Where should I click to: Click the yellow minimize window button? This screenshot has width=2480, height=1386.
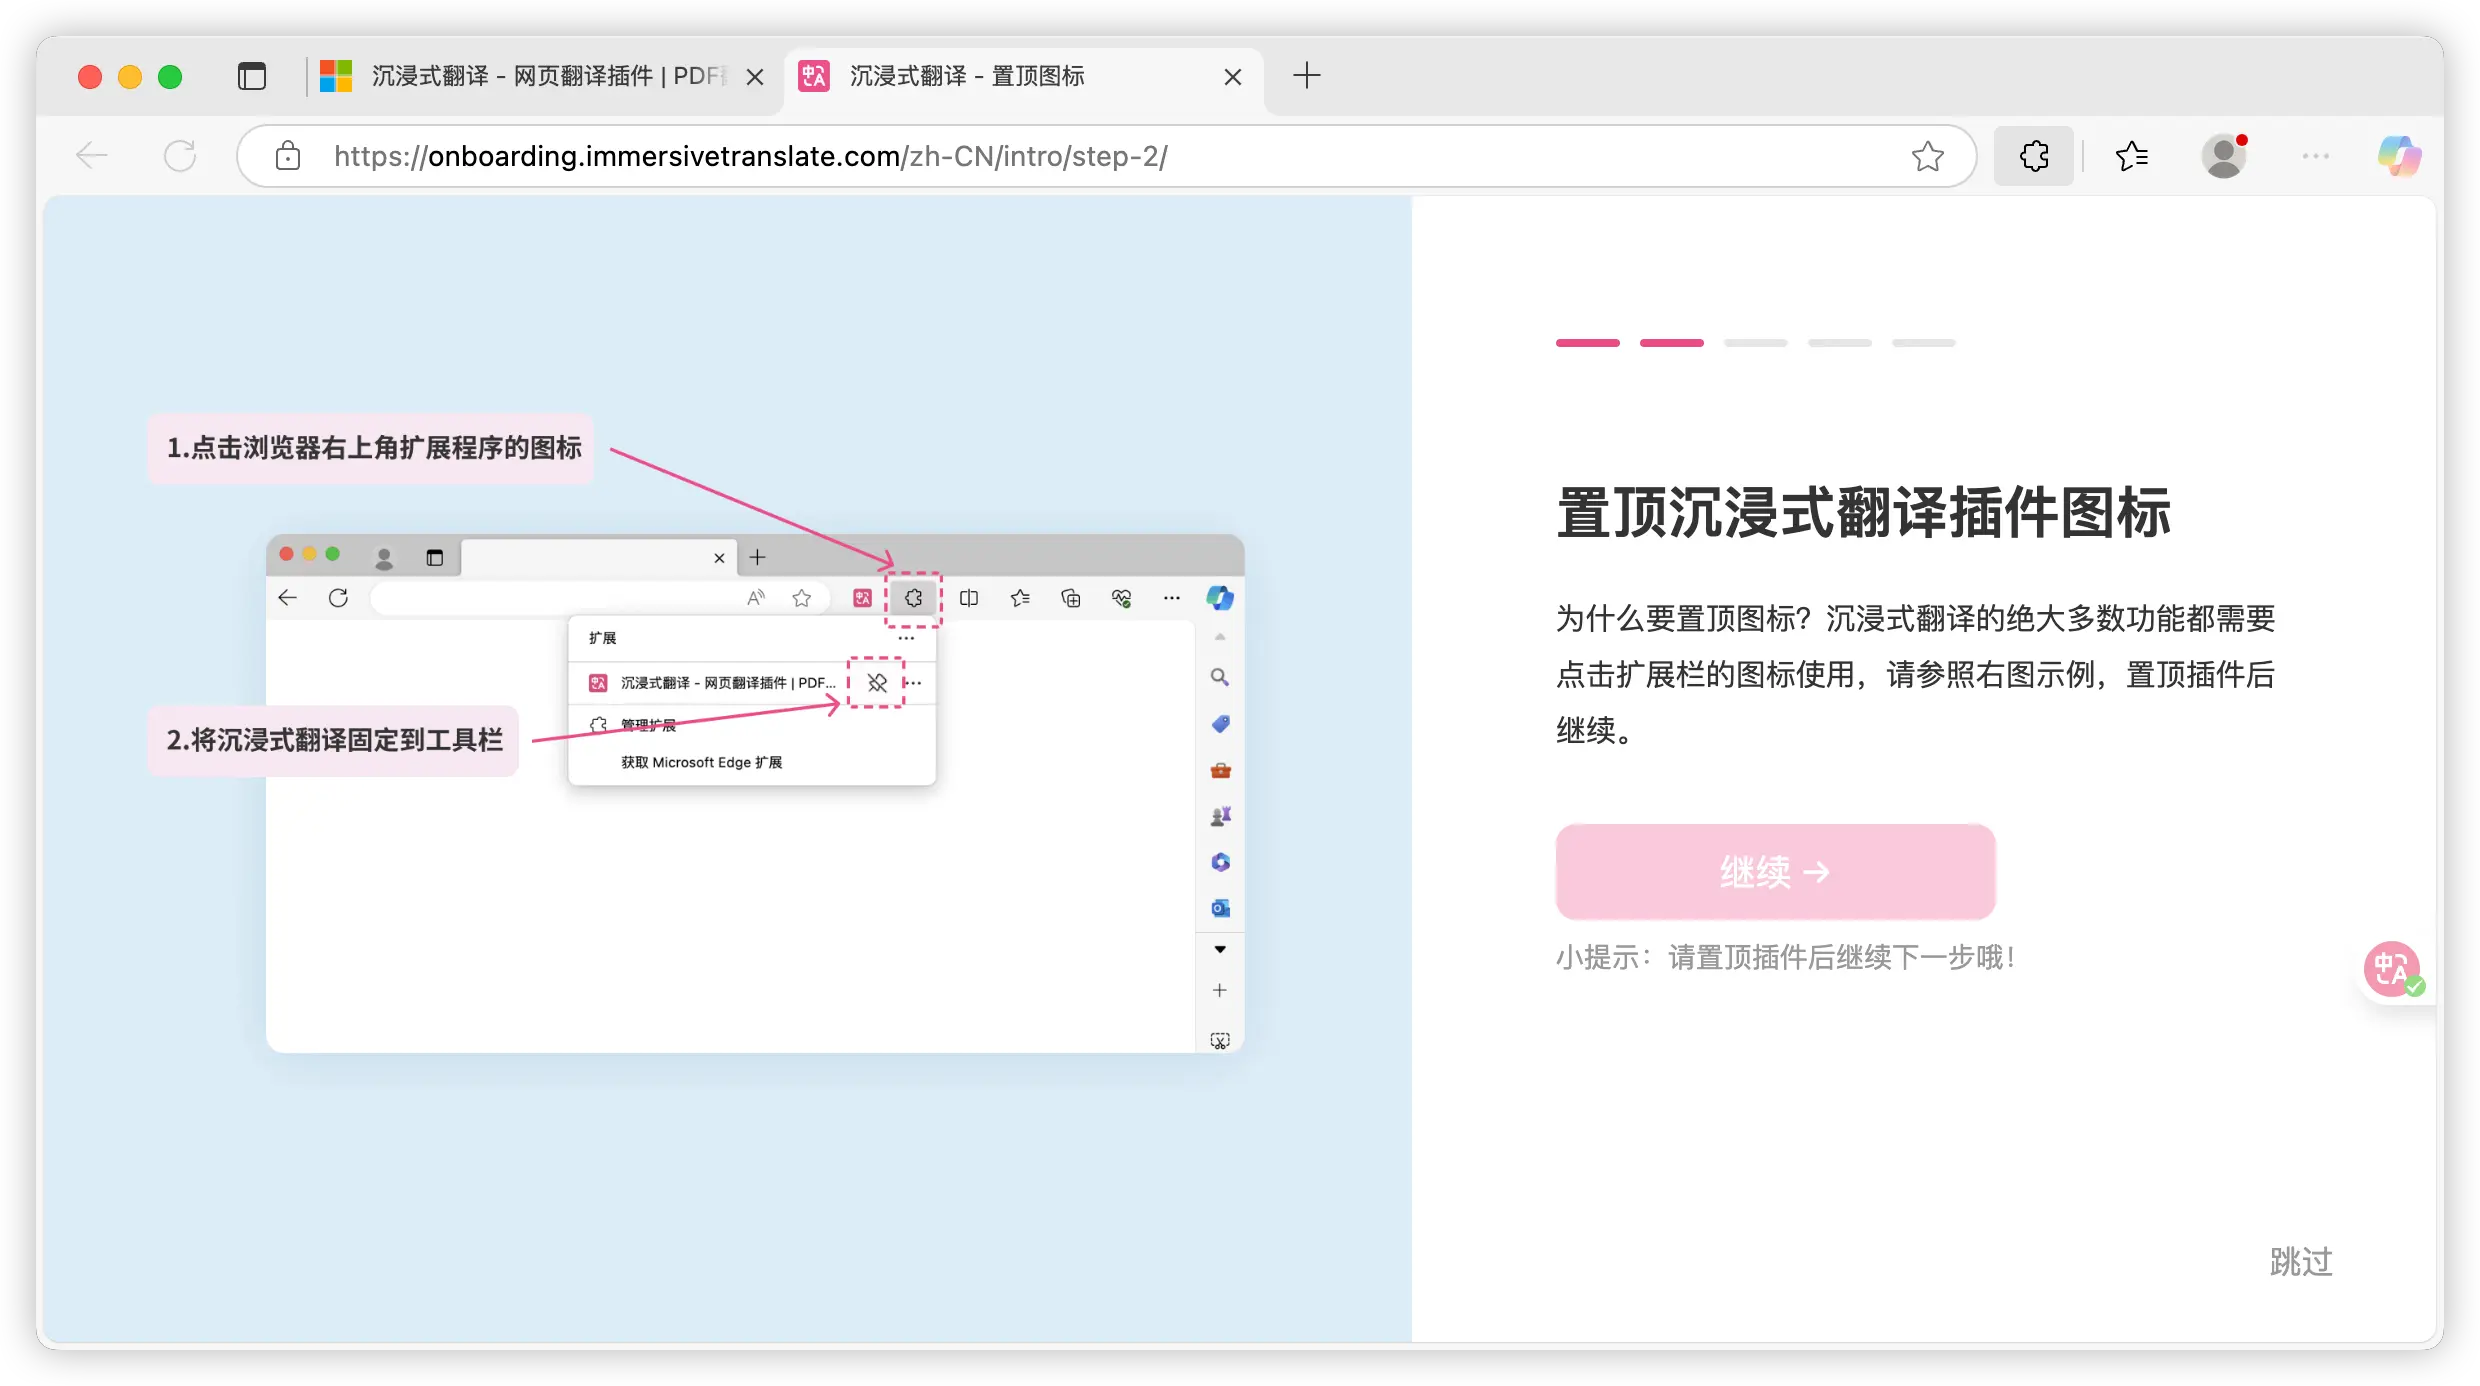click(130, 77)
